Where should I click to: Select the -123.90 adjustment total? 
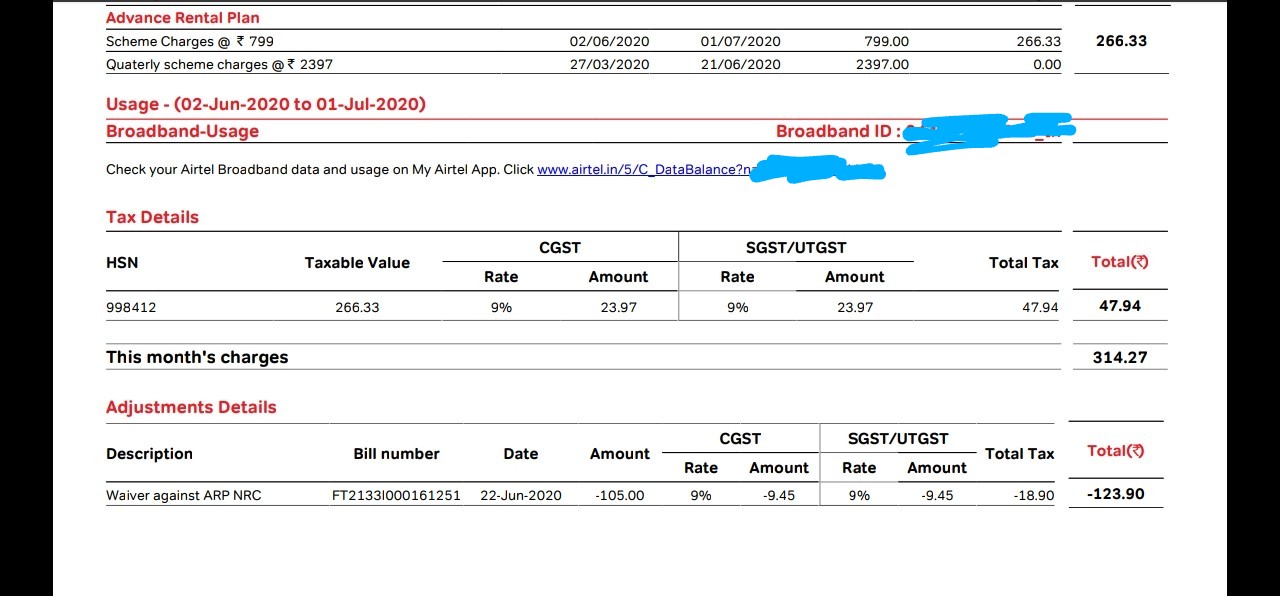[x=1115, y=494]
